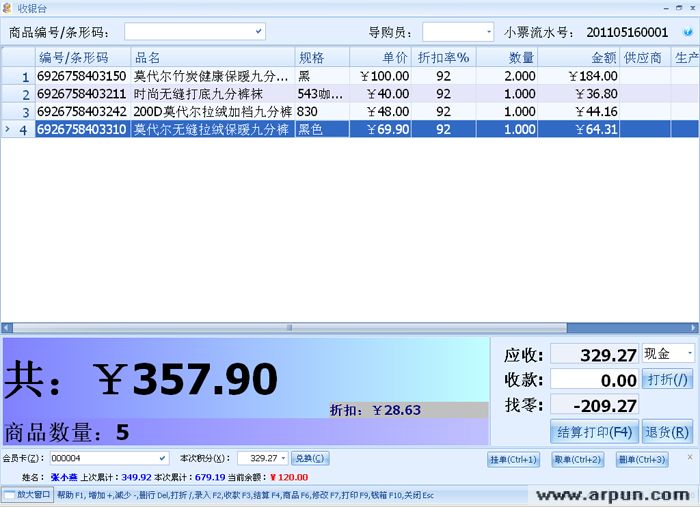Click the 编号/条形码 column header
This screenshot has width=700, height=507.
click(83, 57)
